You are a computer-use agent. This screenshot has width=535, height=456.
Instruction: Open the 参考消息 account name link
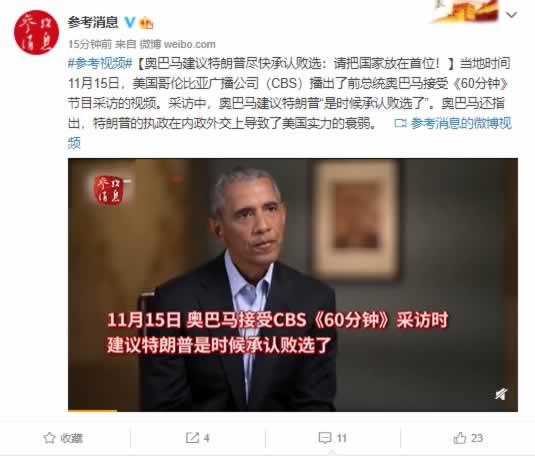93,23
